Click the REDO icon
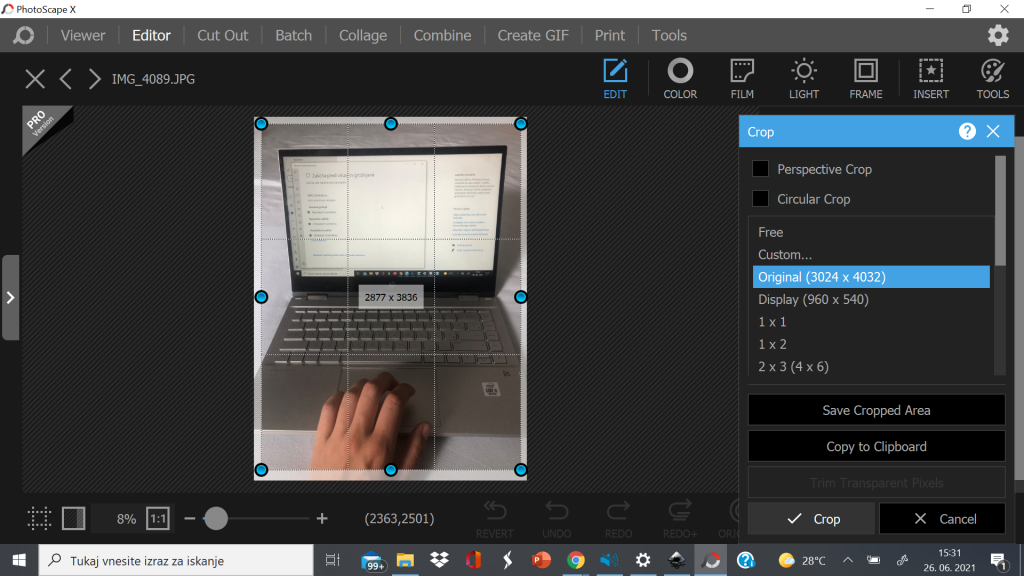The height and width of the screenshot is (576, 1024). [x=618, y=520]
